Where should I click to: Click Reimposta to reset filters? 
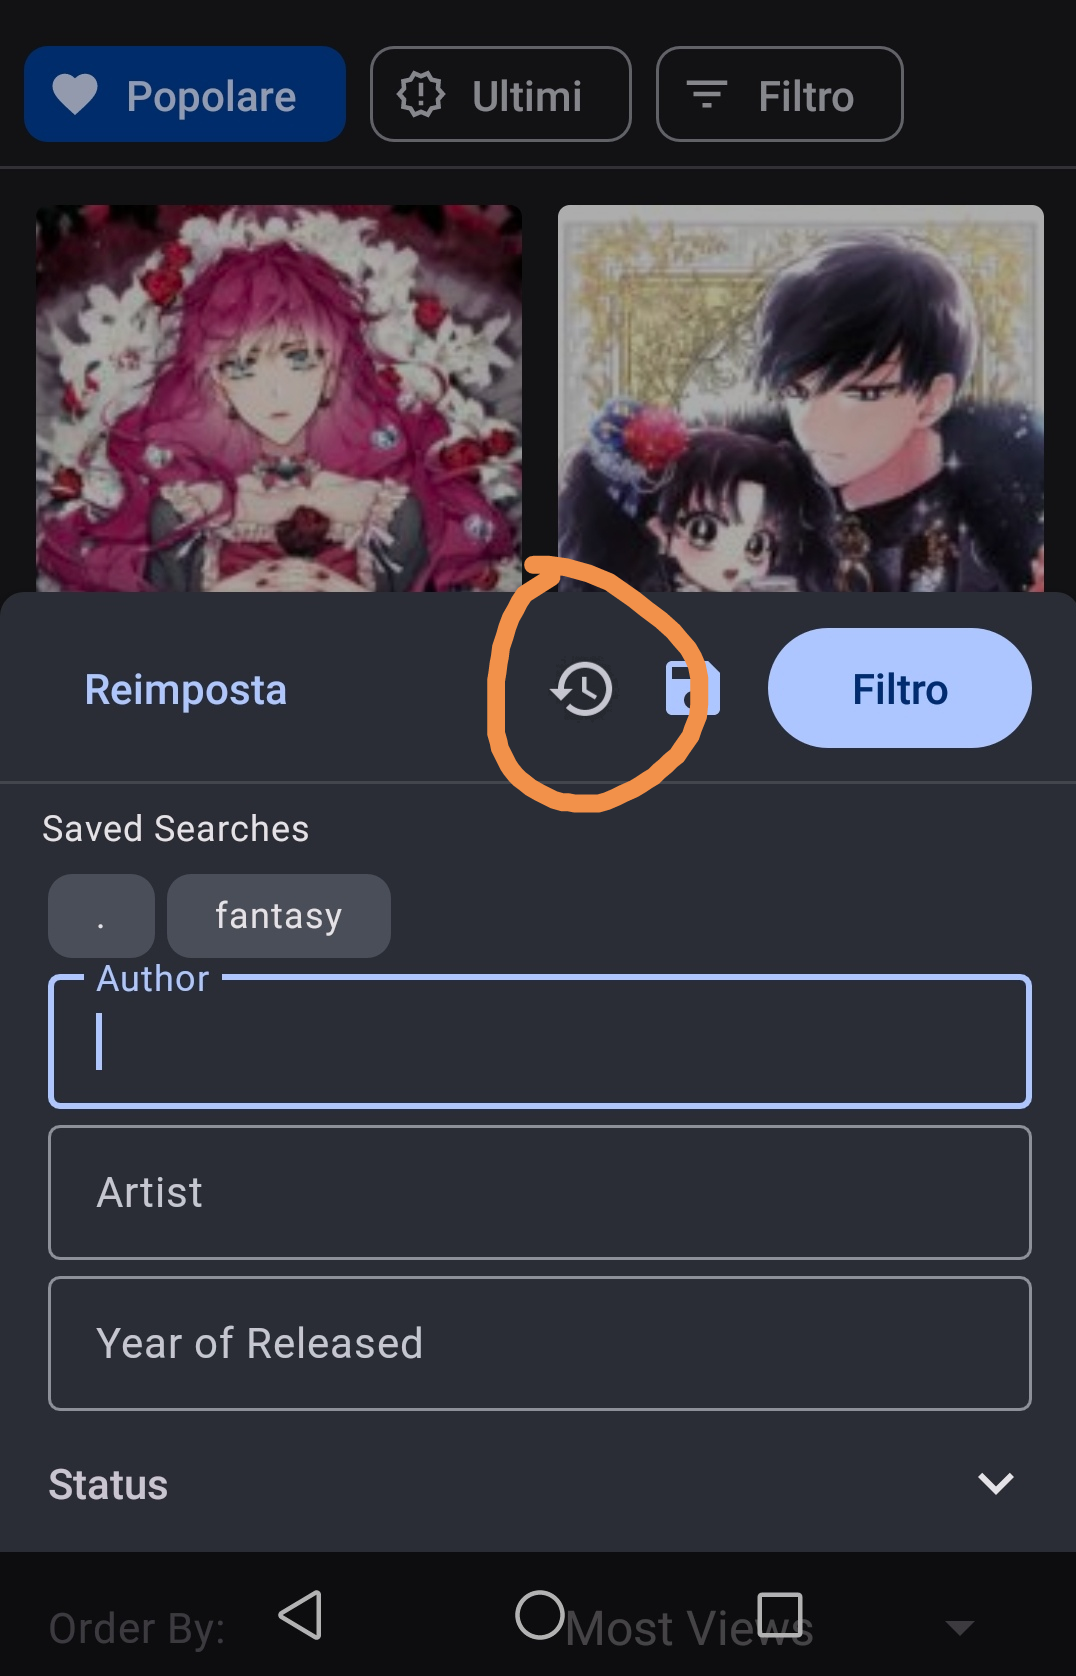tap(186, 688)
